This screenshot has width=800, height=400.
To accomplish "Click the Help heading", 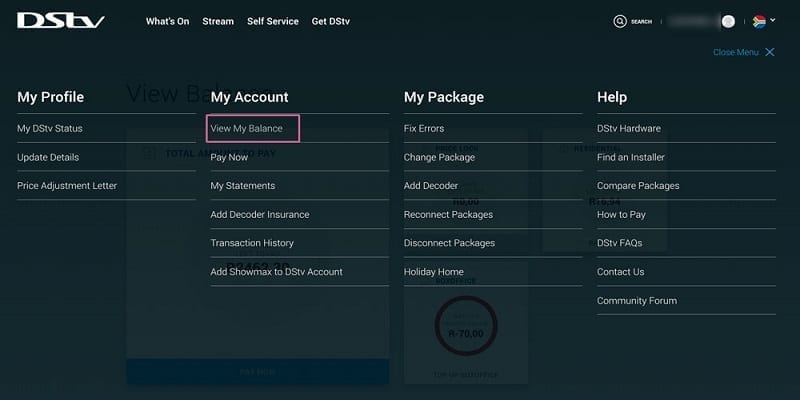I will tap(612, 97).
